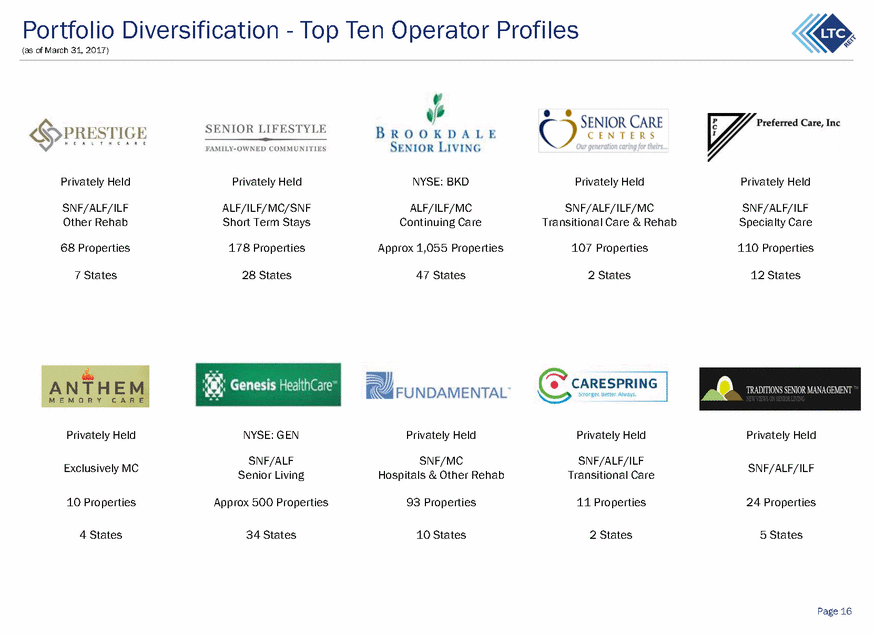This screenshot has width=874, height=635.
Task: Click the LTC REIT logo
Action: tap(823, 33)
